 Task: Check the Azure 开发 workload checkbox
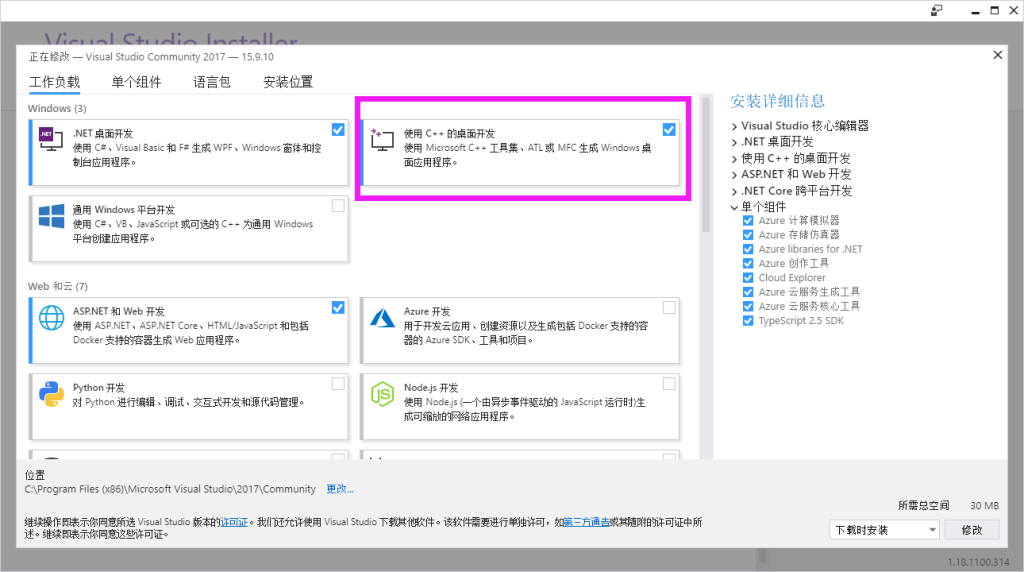[x=669, y=308]
